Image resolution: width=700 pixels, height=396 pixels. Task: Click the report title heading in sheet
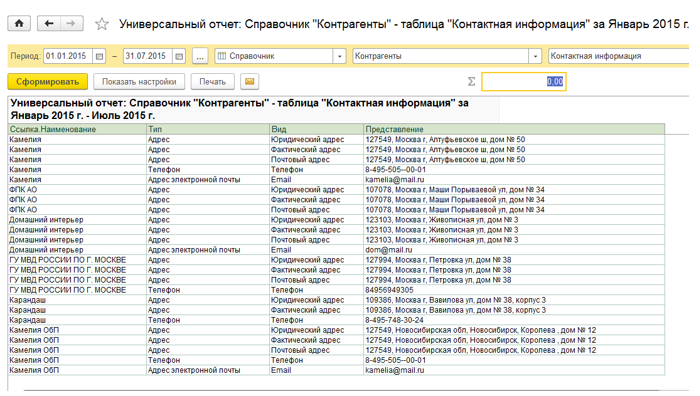tap(239, 109)
